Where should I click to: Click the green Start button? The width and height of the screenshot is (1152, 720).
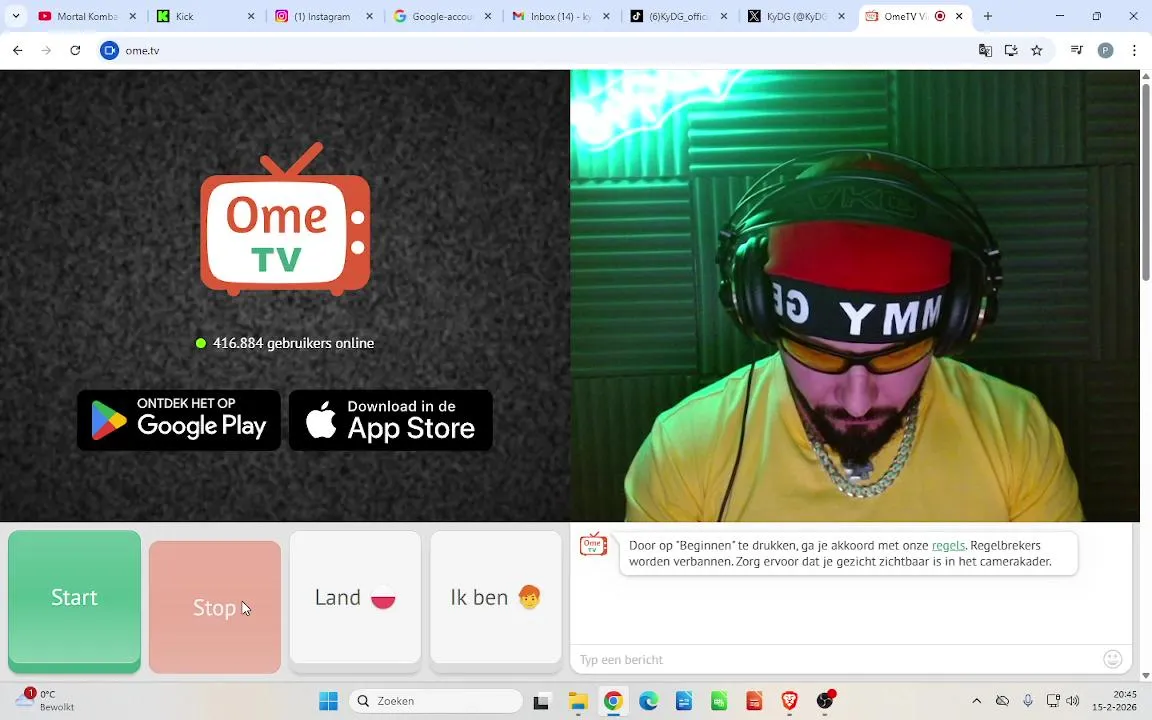(74, 600)
